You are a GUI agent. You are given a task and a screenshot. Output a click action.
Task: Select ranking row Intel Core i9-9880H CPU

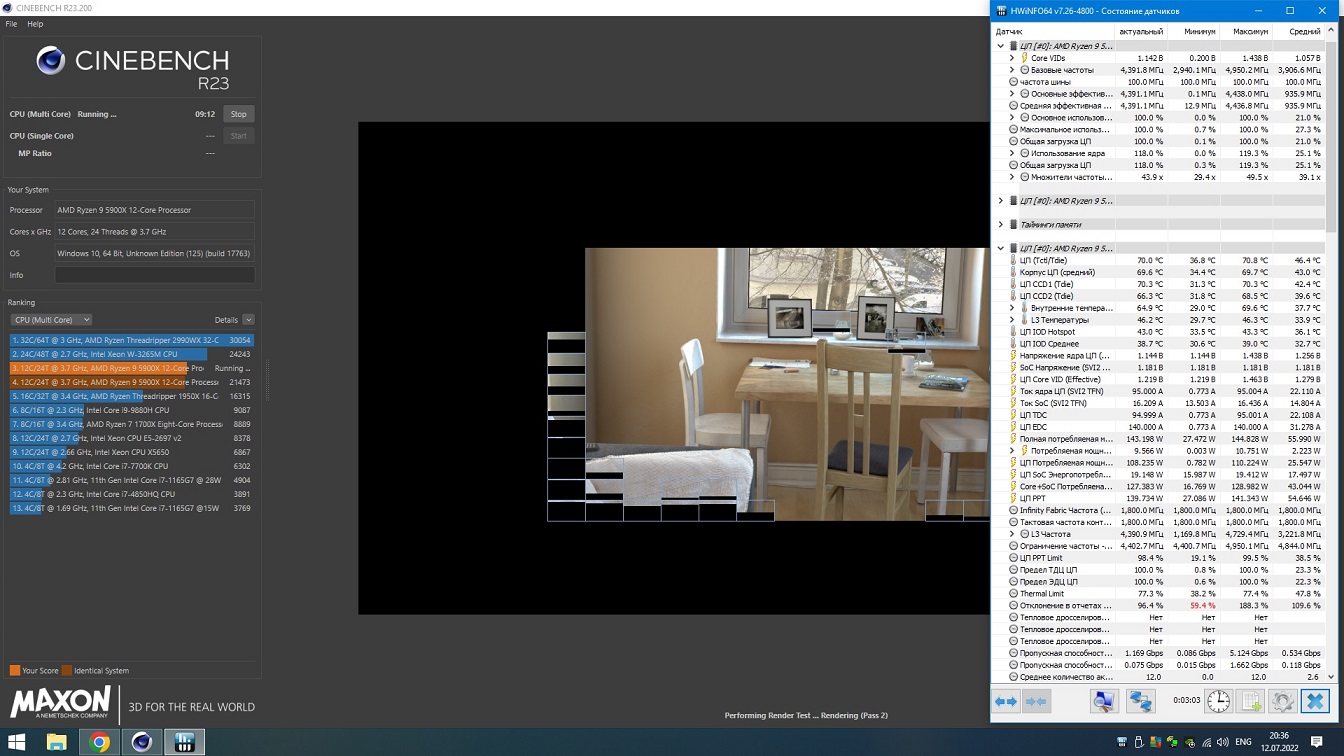pyautogui.click(x=131, y=410)
